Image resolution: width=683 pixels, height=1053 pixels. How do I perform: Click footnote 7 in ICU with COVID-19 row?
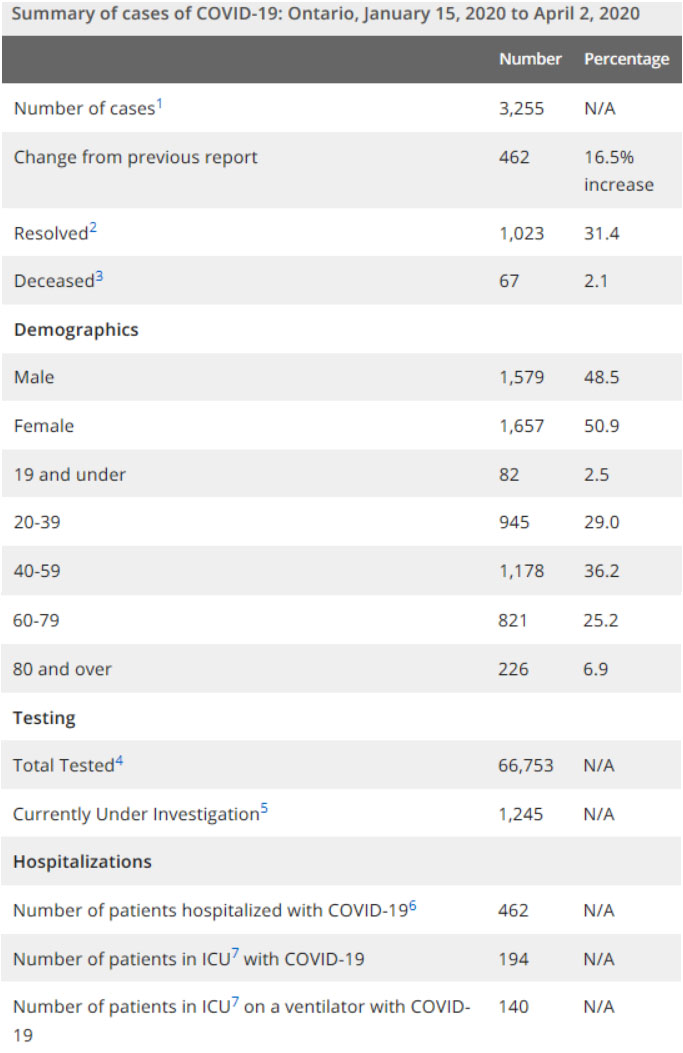pyautogui.click(x=235, y=953)
